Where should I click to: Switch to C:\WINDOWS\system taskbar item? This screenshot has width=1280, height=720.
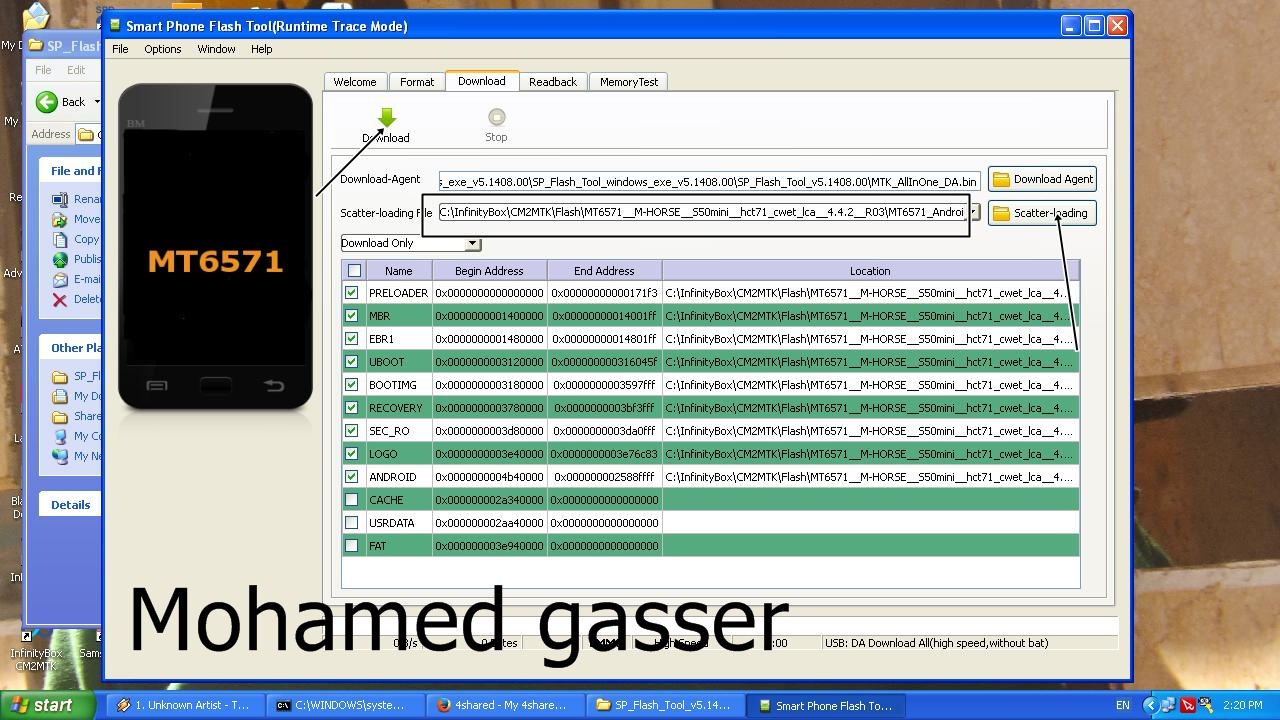click(x=347, y=705)
